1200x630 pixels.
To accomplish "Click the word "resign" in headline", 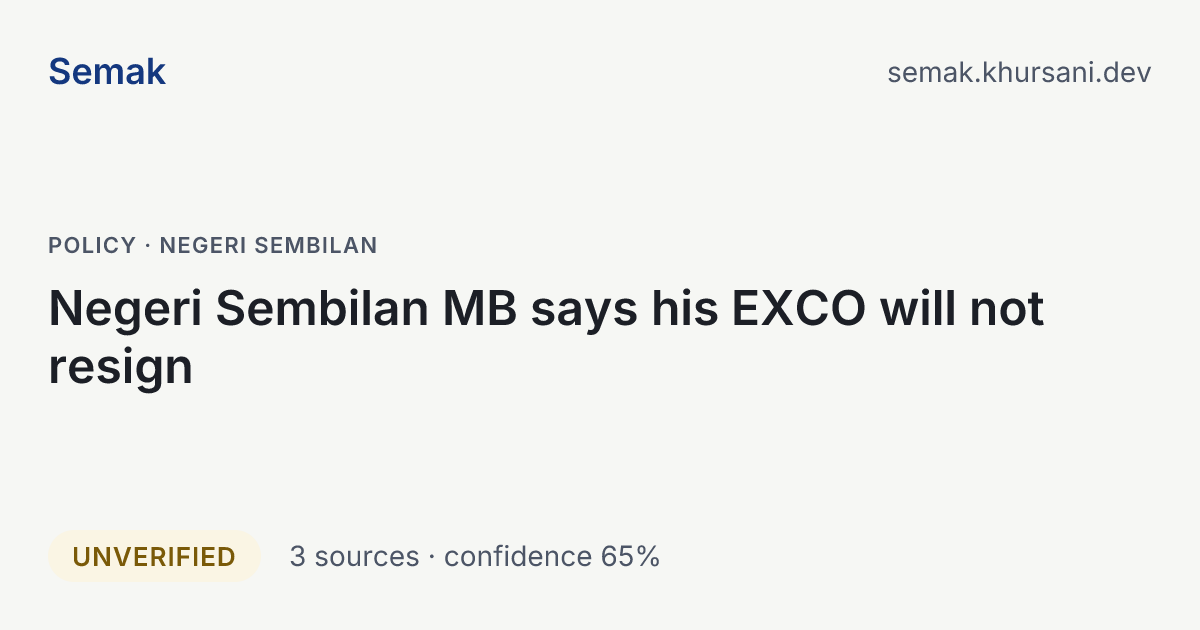I will click(x=120, y=368).
